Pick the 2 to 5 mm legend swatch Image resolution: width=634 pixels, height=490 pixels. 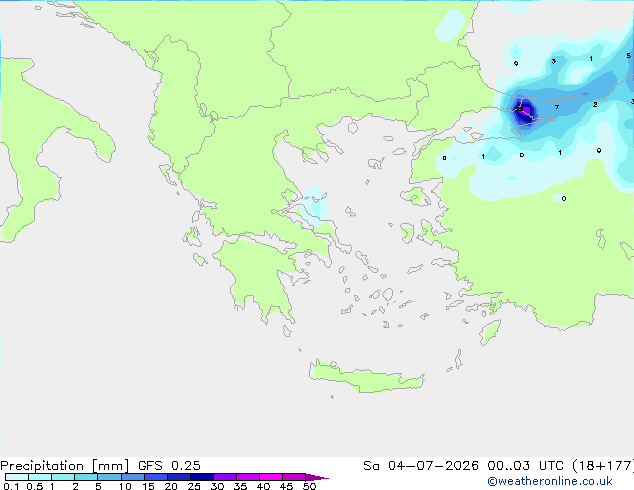[86, 477]
